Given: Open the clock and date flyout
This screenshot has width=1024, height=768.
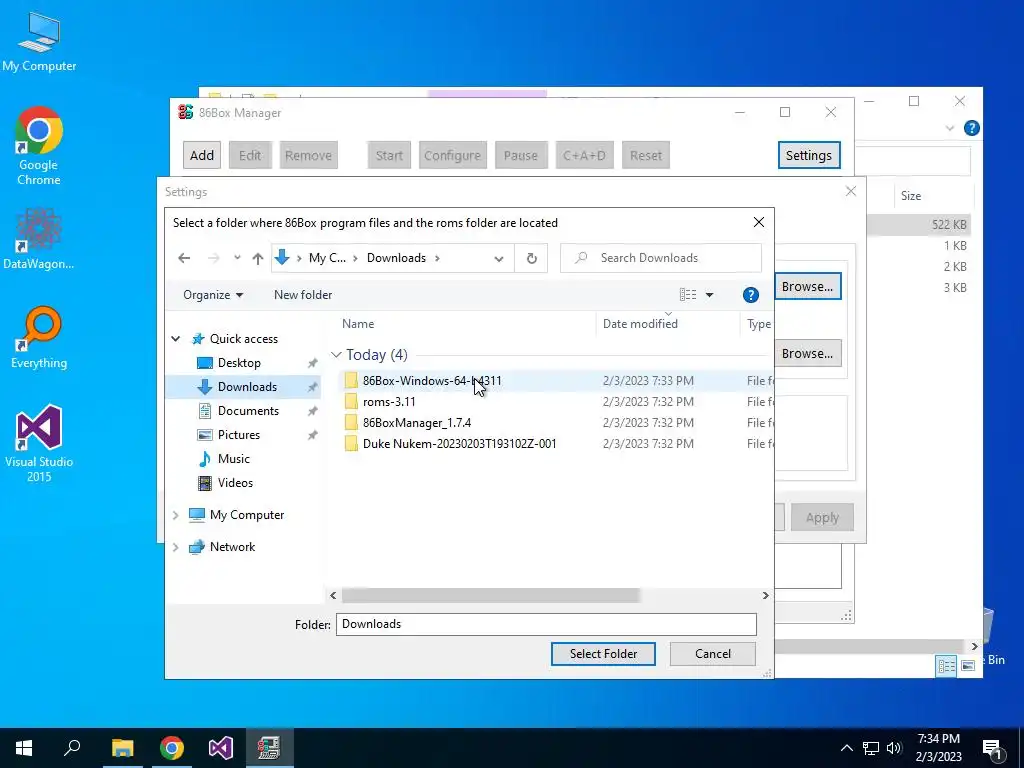Looking at the screenshot, I should click(x=938, y=748).
